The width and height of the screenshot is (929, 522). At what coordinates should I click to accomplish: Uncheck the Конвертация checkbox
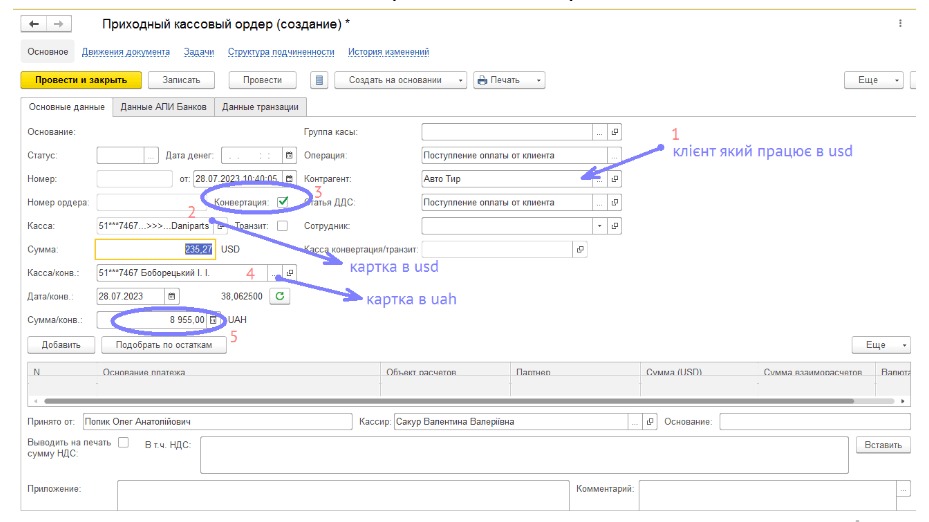[283, 202]
